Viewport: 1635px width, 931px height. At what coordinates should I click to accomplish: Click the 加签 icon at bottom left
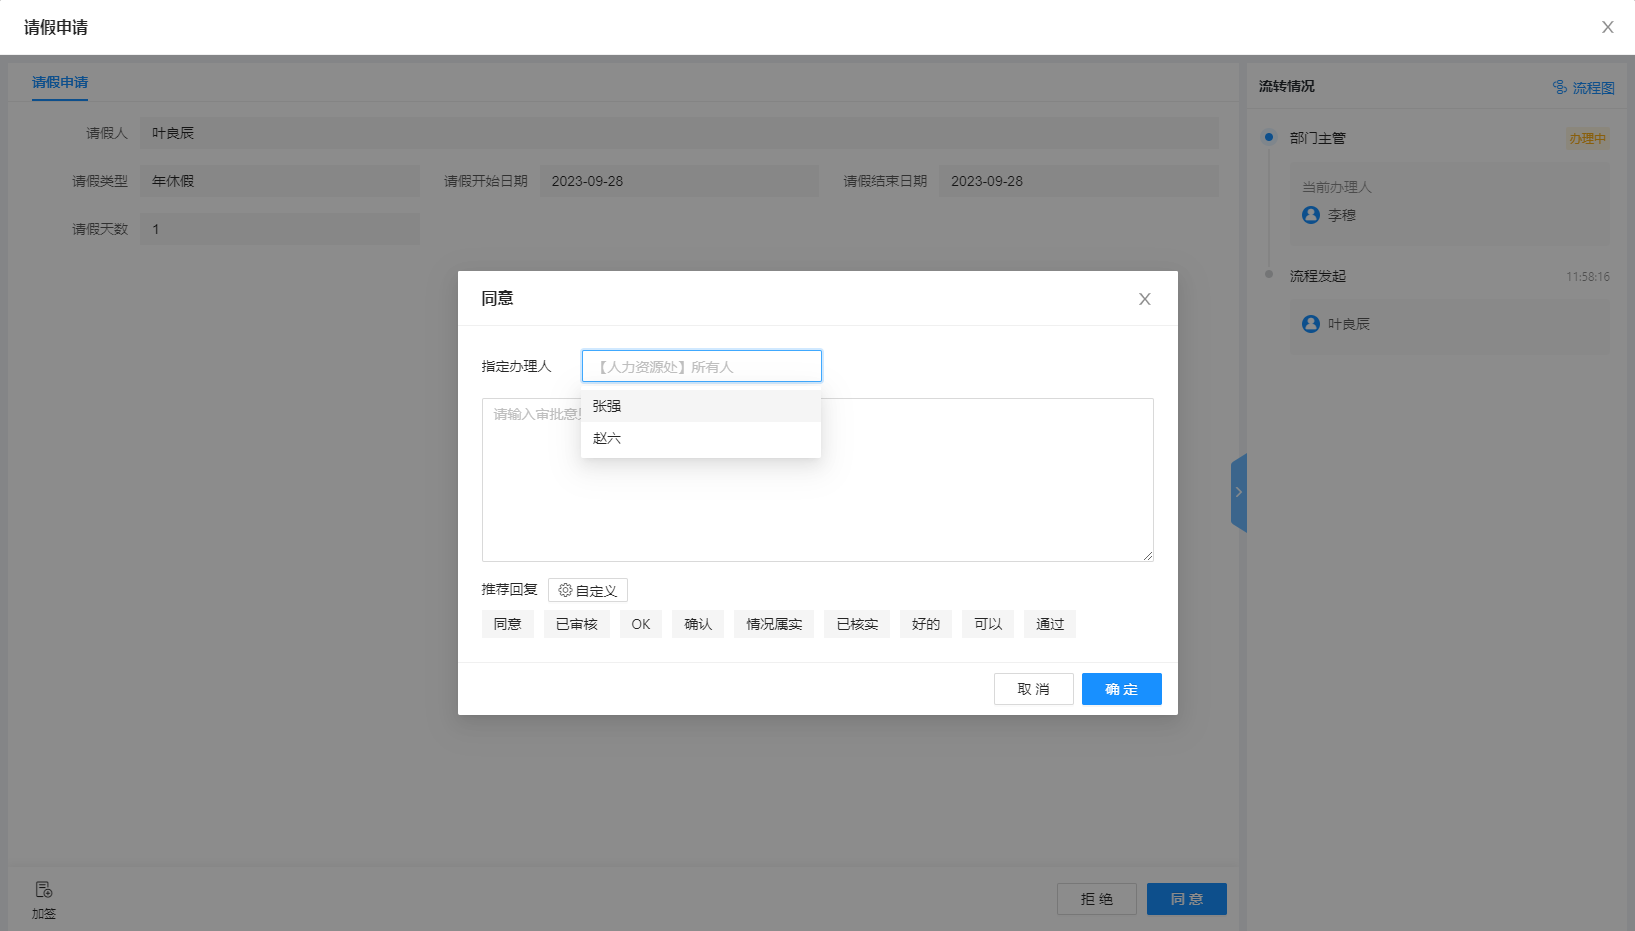click(43, 891)
